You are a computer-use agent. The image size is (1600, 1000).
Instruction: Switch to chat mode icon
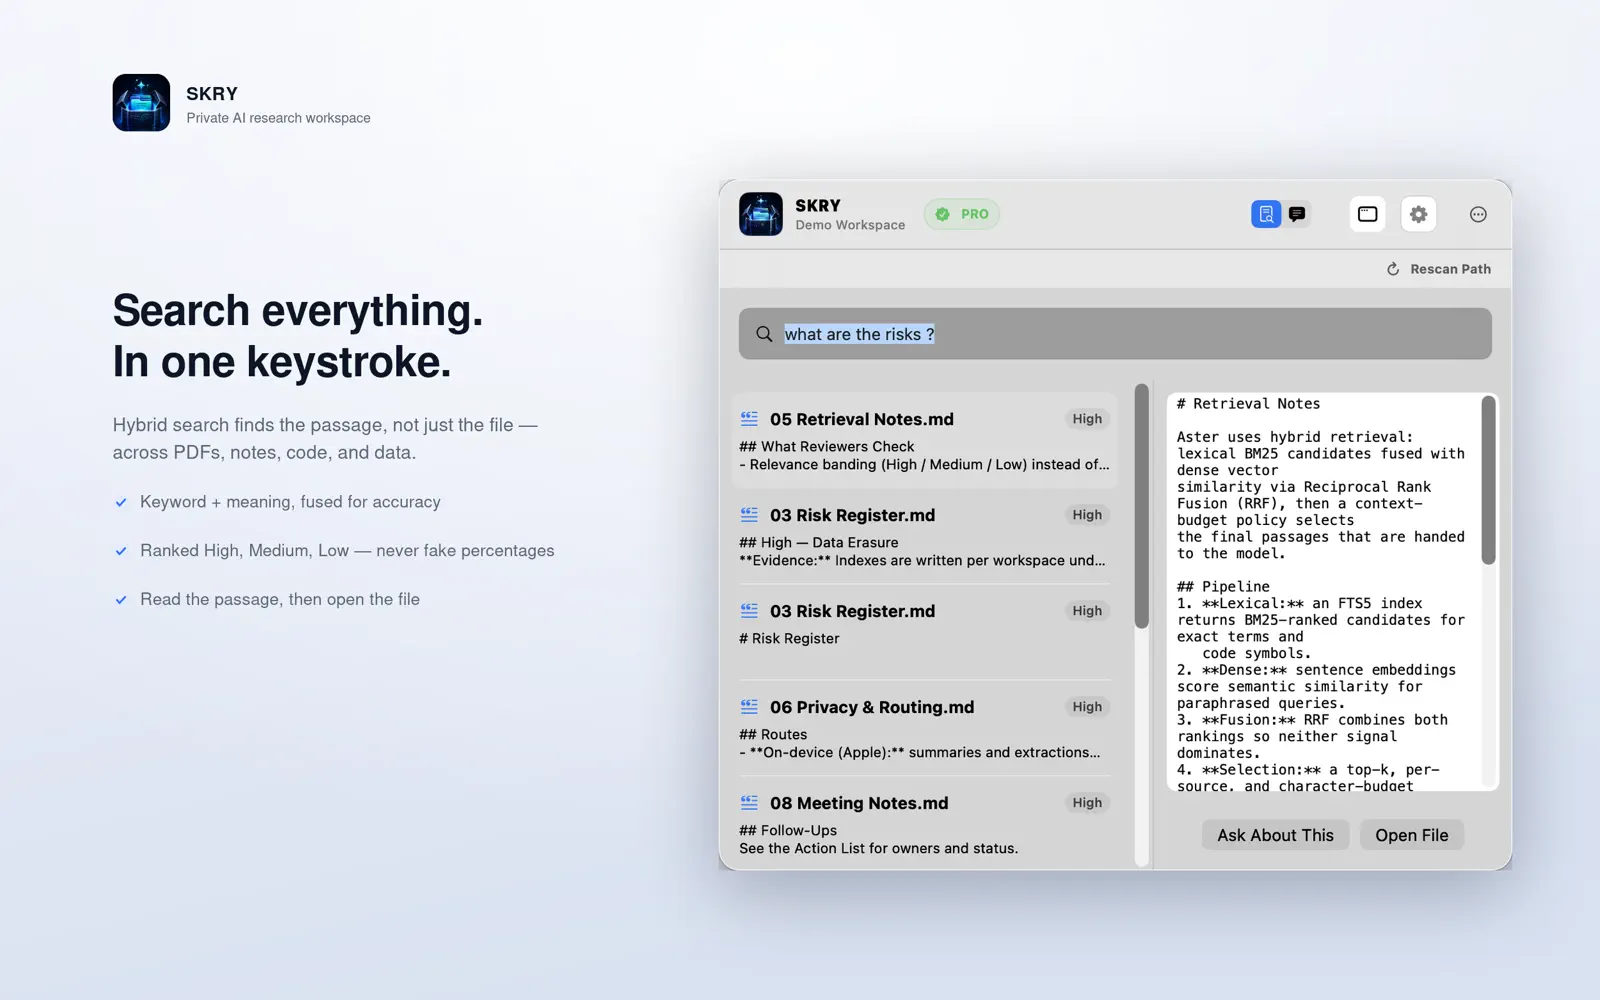click(x=1297, y=214)
